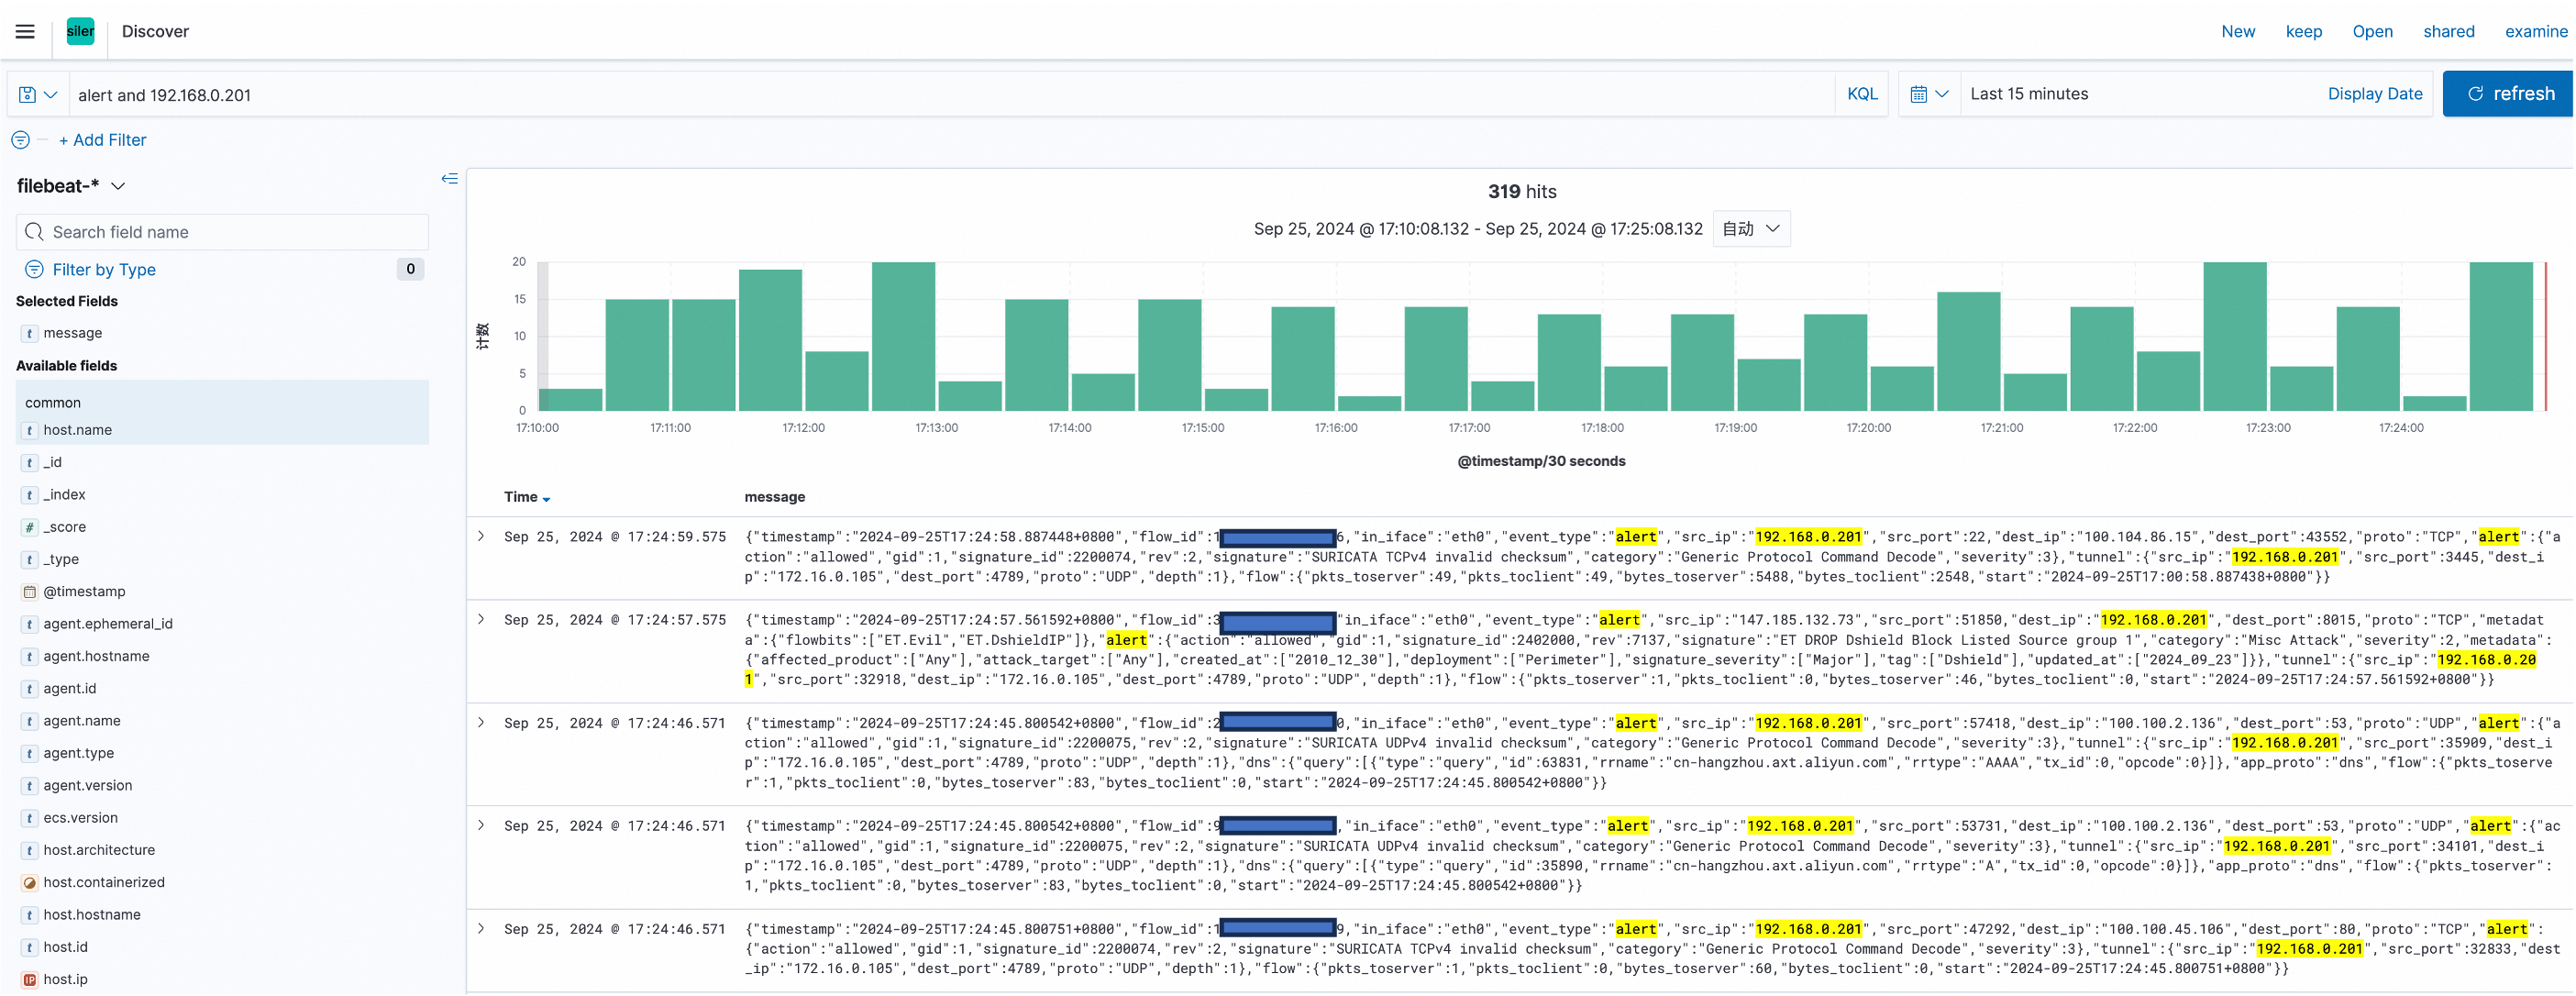Switch query language via KQL button
Viewport: 2576px width, 996px height.
1861,94
